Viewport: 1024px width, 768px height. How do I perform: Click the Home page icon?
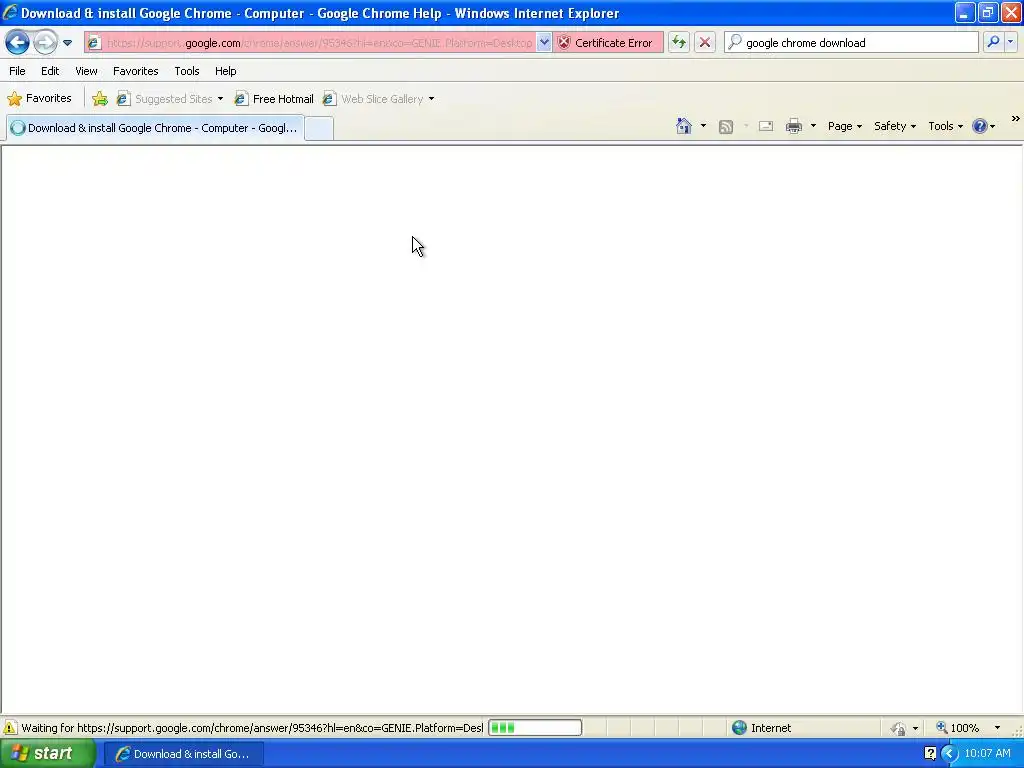[684, 126]
